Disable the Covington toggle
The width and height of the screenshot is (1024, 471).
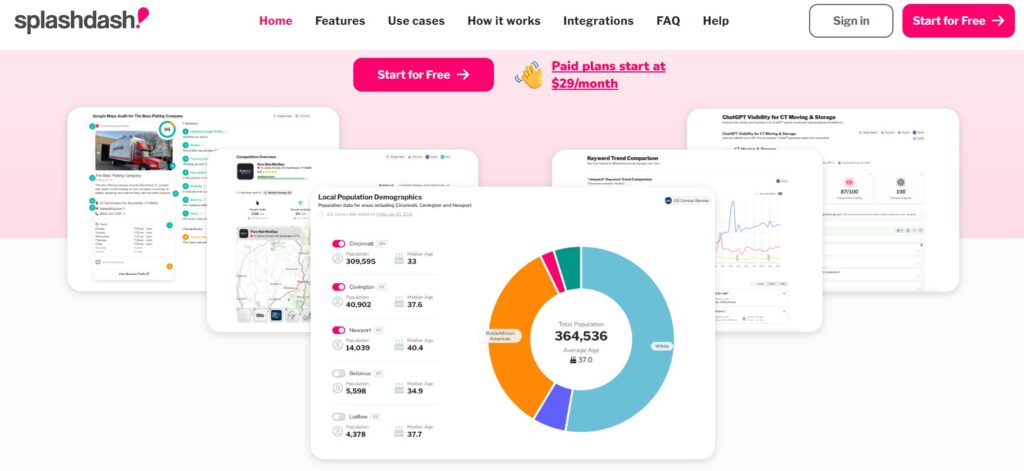click(339, 286)
